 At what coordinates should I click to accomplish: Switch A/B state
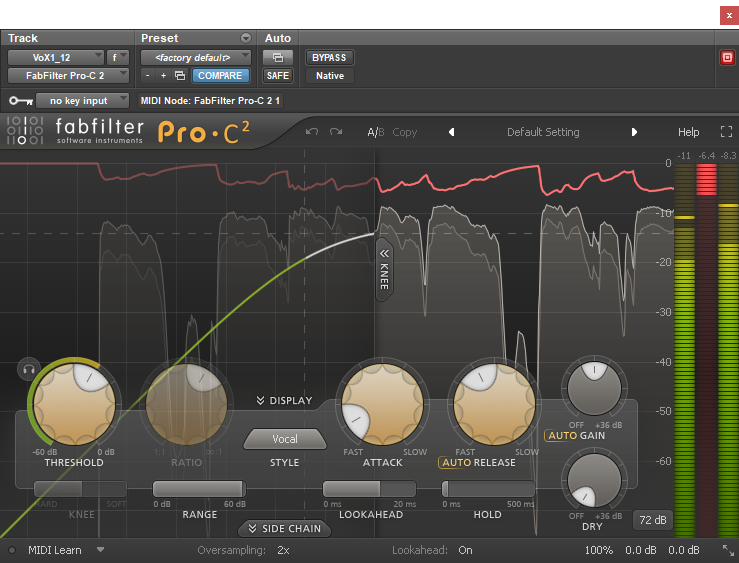(x=376, y=132)
